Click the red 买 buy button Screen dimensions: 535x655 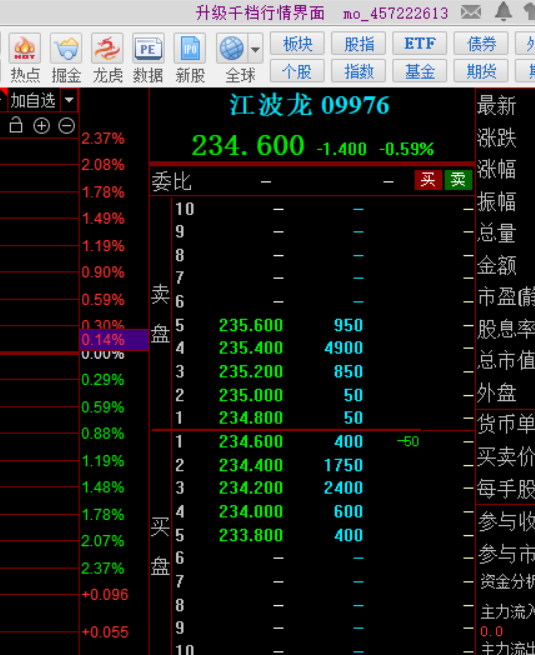(x=428, y=180)
